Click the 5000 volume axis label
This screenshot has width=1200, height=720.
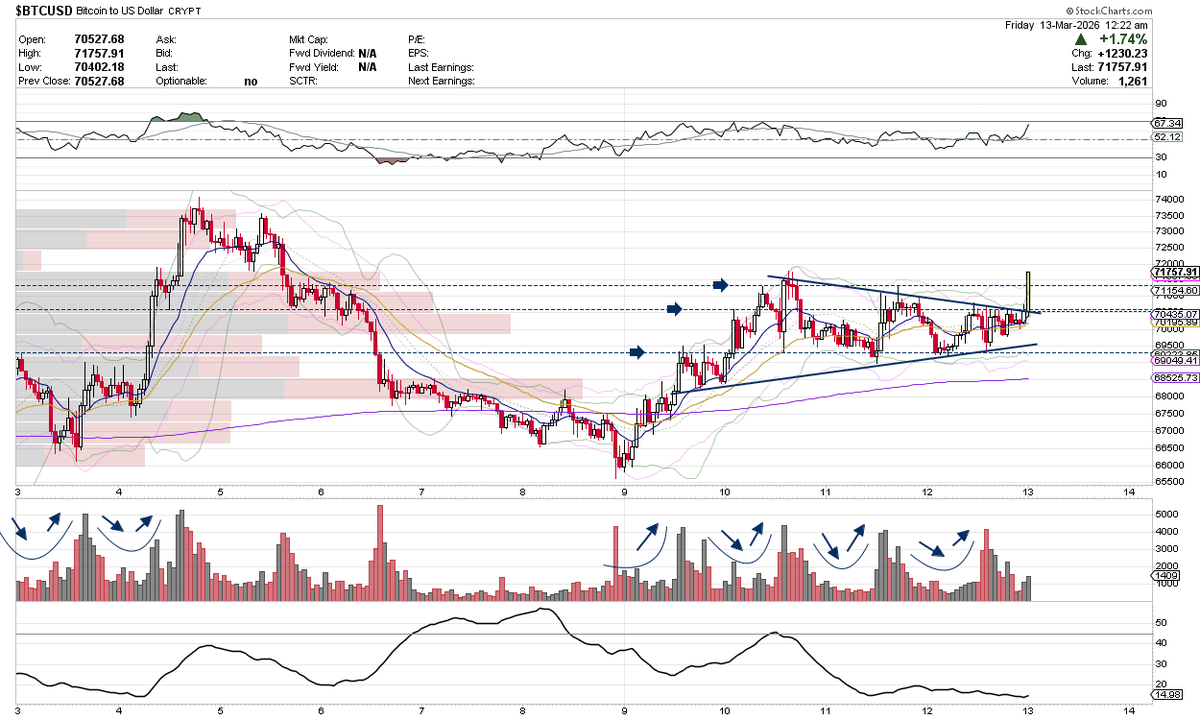[x=1166, y=514]
